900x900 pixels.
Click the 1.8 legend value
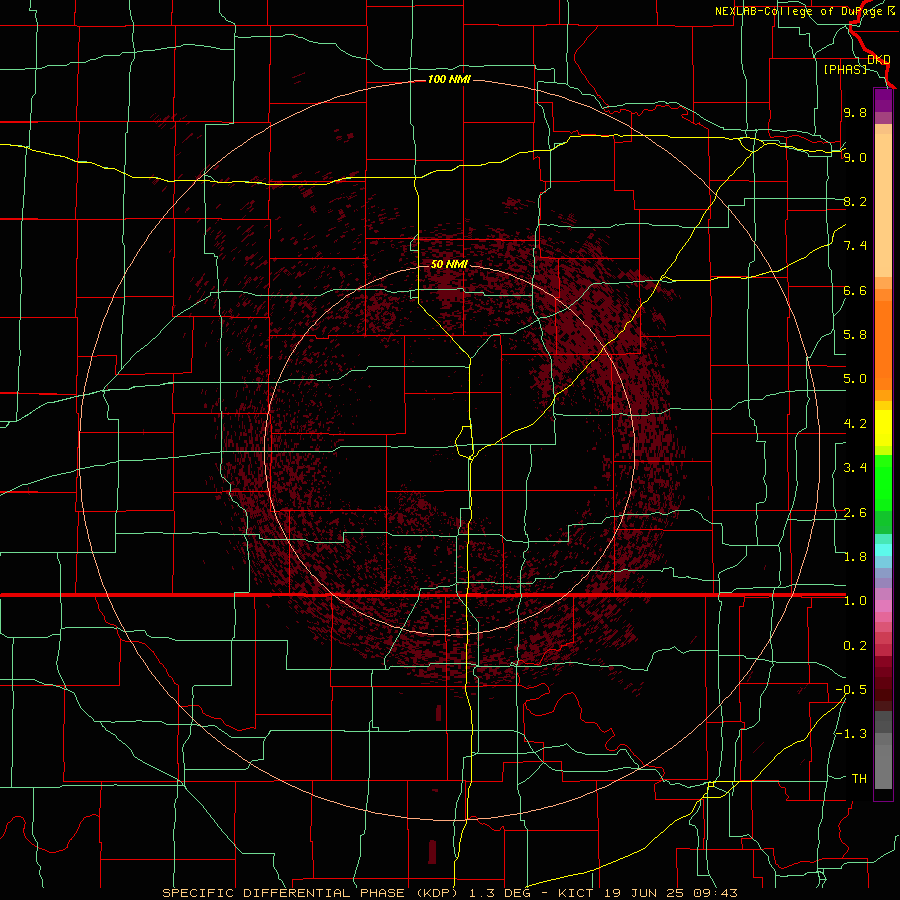855,557
